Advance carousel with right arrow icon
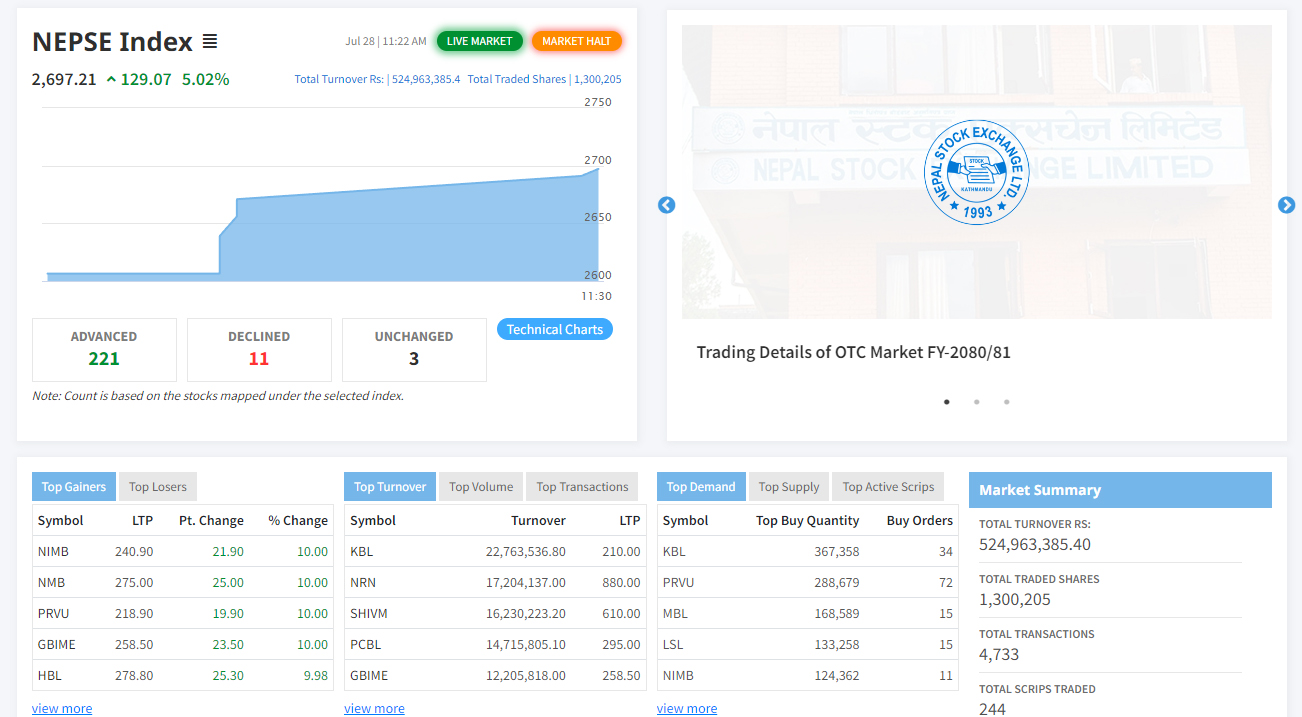1302x717 pixels. pyautogui.click(x=1286, y=205)
